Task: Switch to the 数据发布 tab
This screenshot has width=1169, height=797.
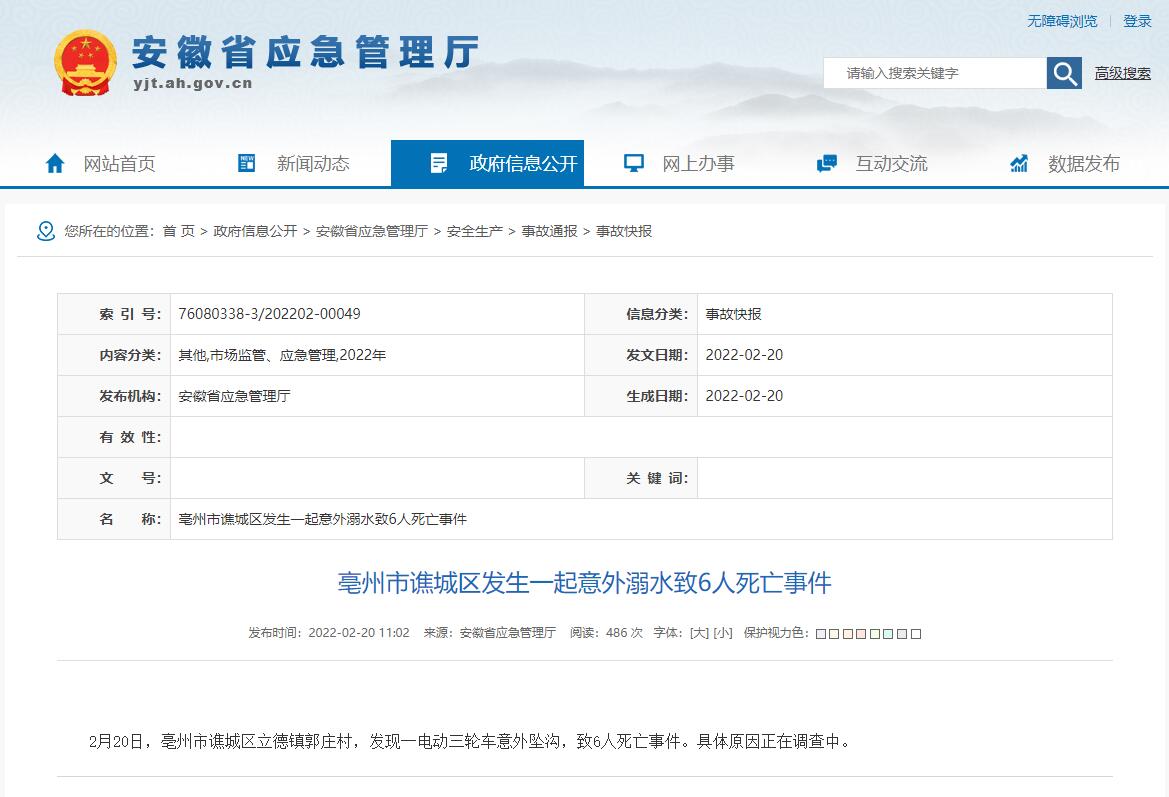Action: [1083, 163]
